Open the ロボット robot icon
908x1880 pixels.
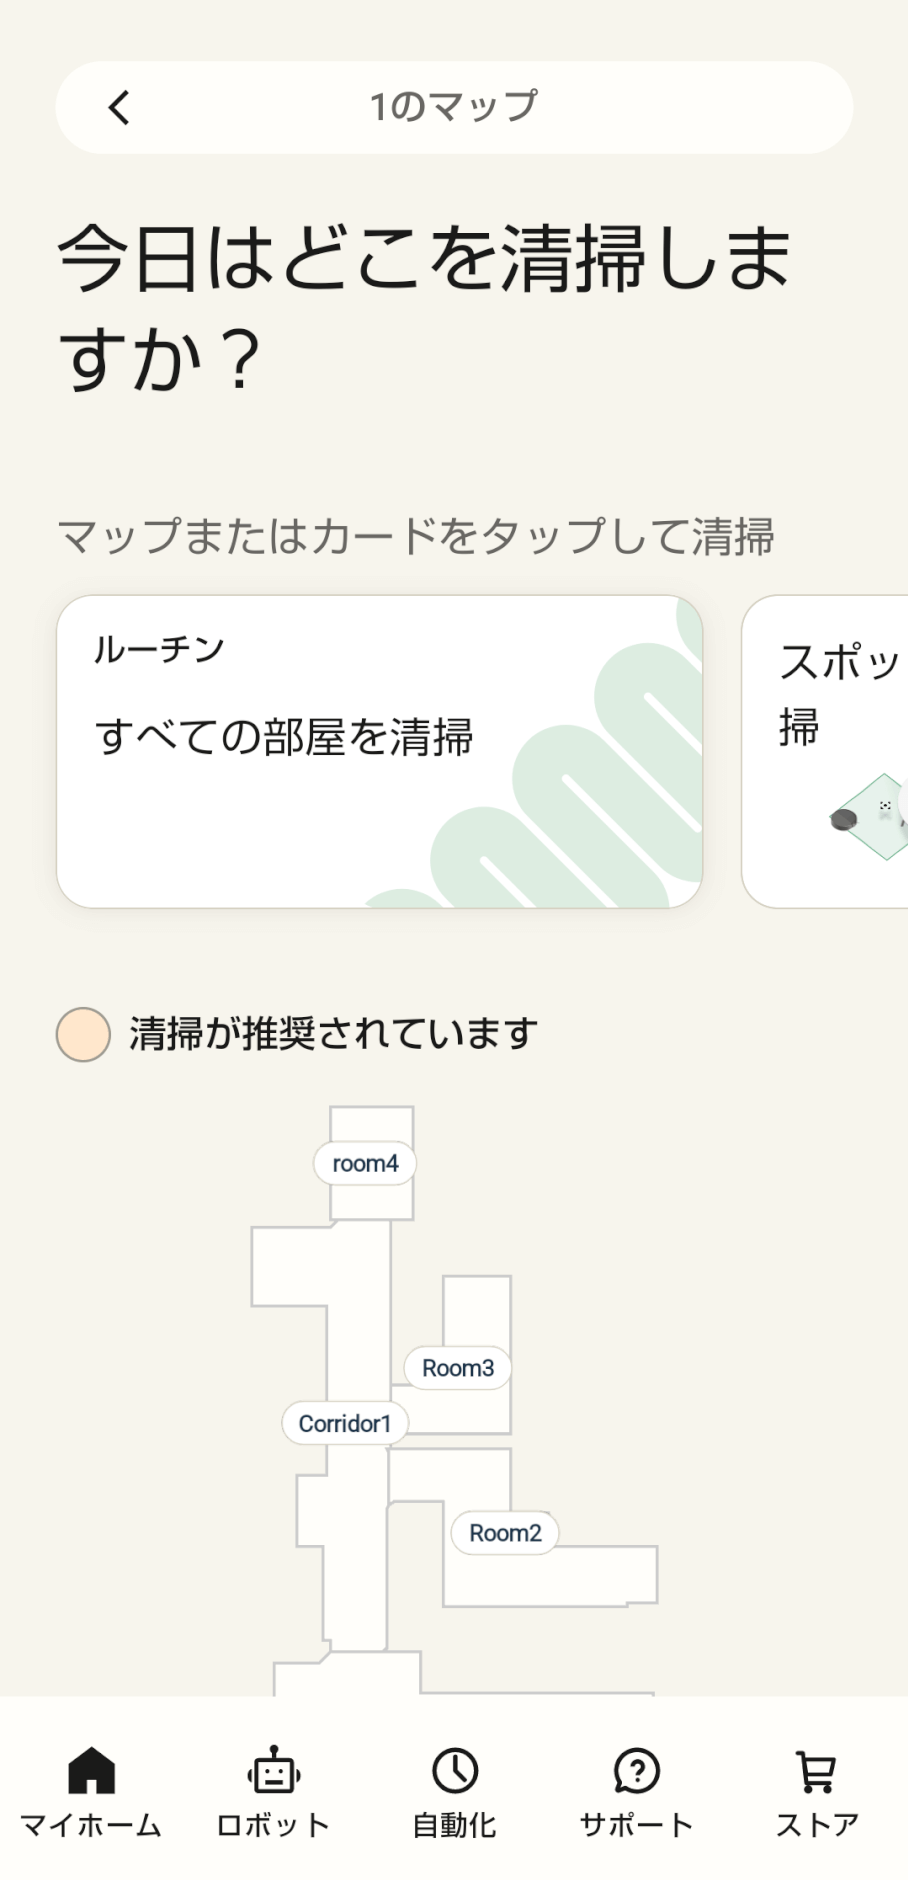(x=273, y=1771)
